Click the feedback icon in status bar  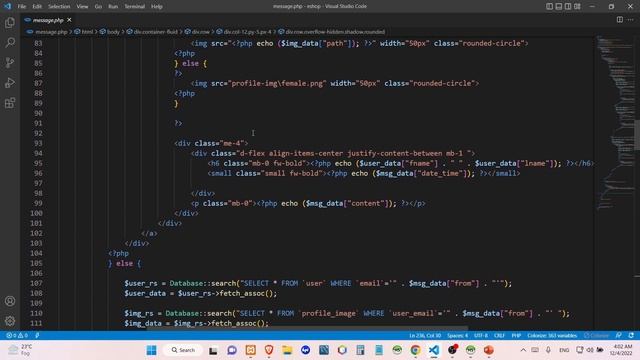click(619, 336)
